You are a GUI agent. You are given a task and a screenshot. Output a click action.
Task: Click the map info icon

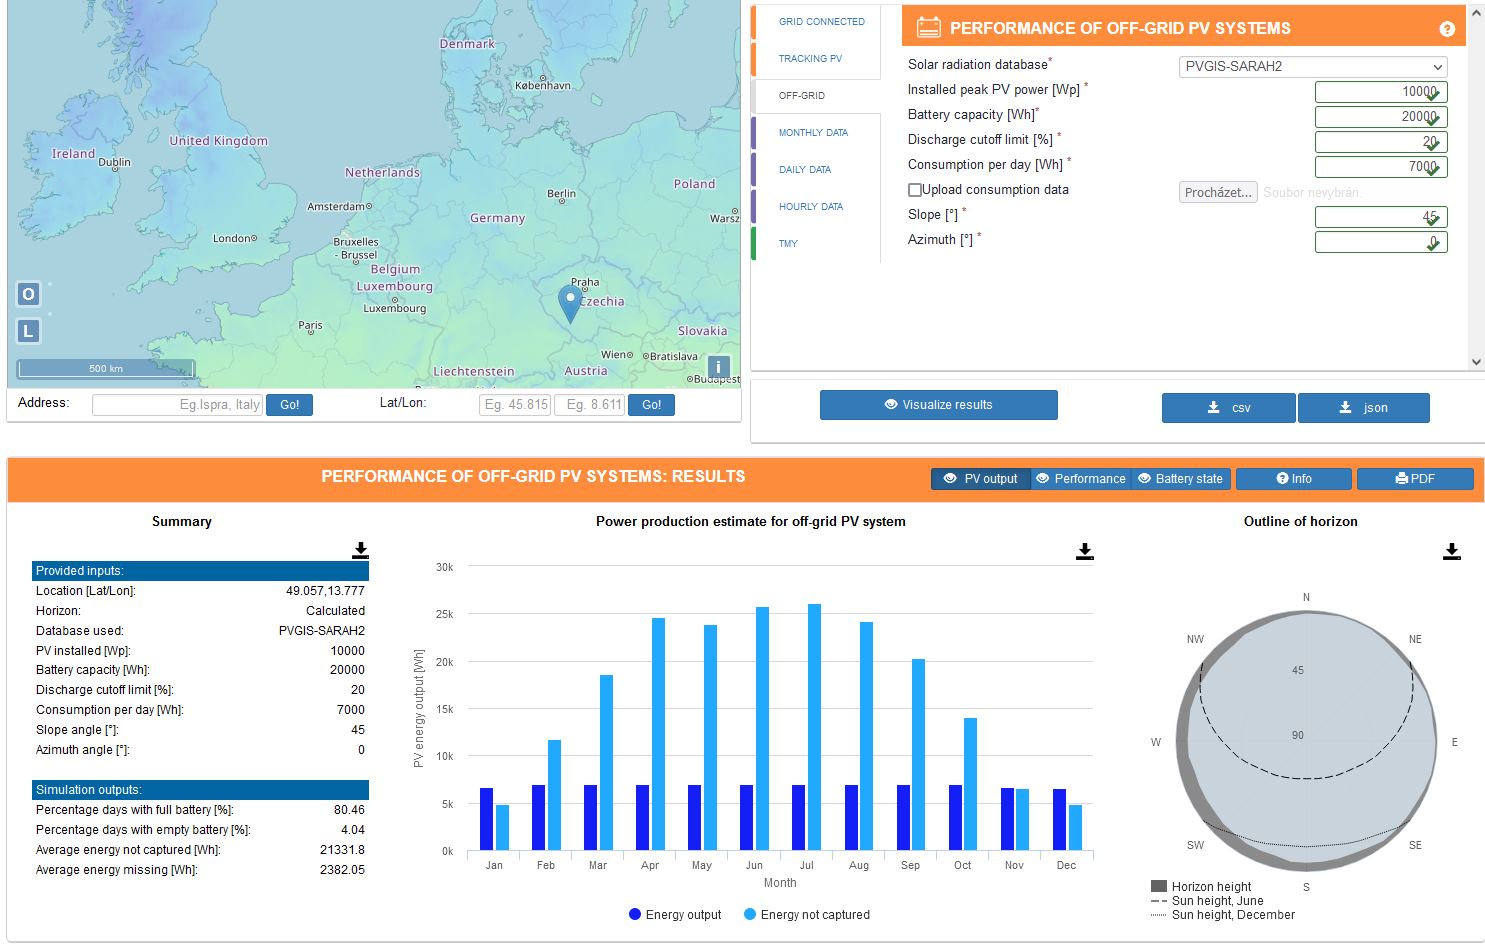pos(718,367)
